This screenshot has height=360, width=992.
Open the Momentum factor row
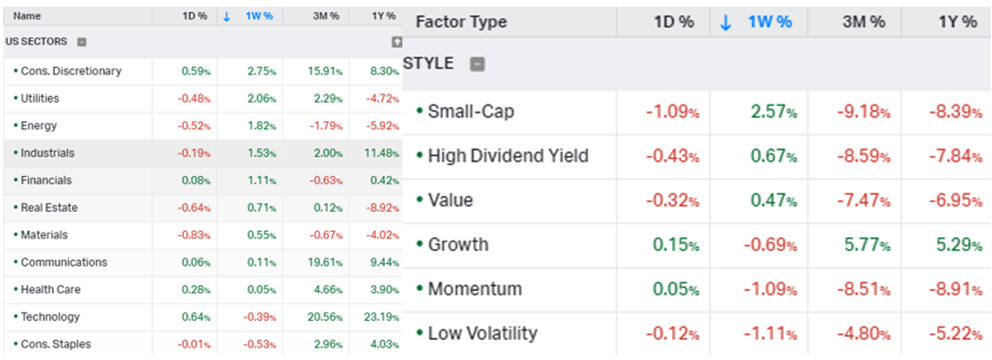[697, 289]
